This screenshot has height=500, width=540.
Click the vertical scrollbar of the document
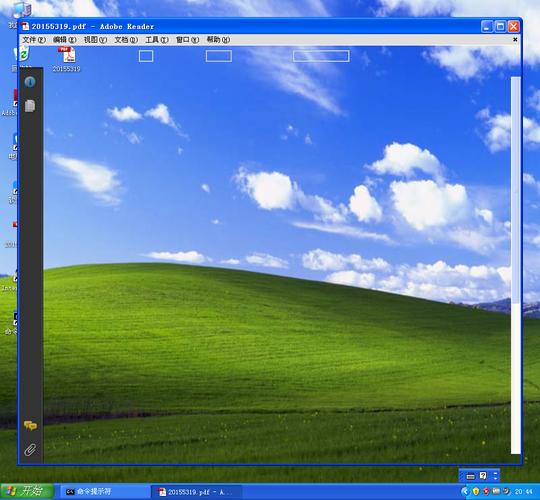coord(516,265)
